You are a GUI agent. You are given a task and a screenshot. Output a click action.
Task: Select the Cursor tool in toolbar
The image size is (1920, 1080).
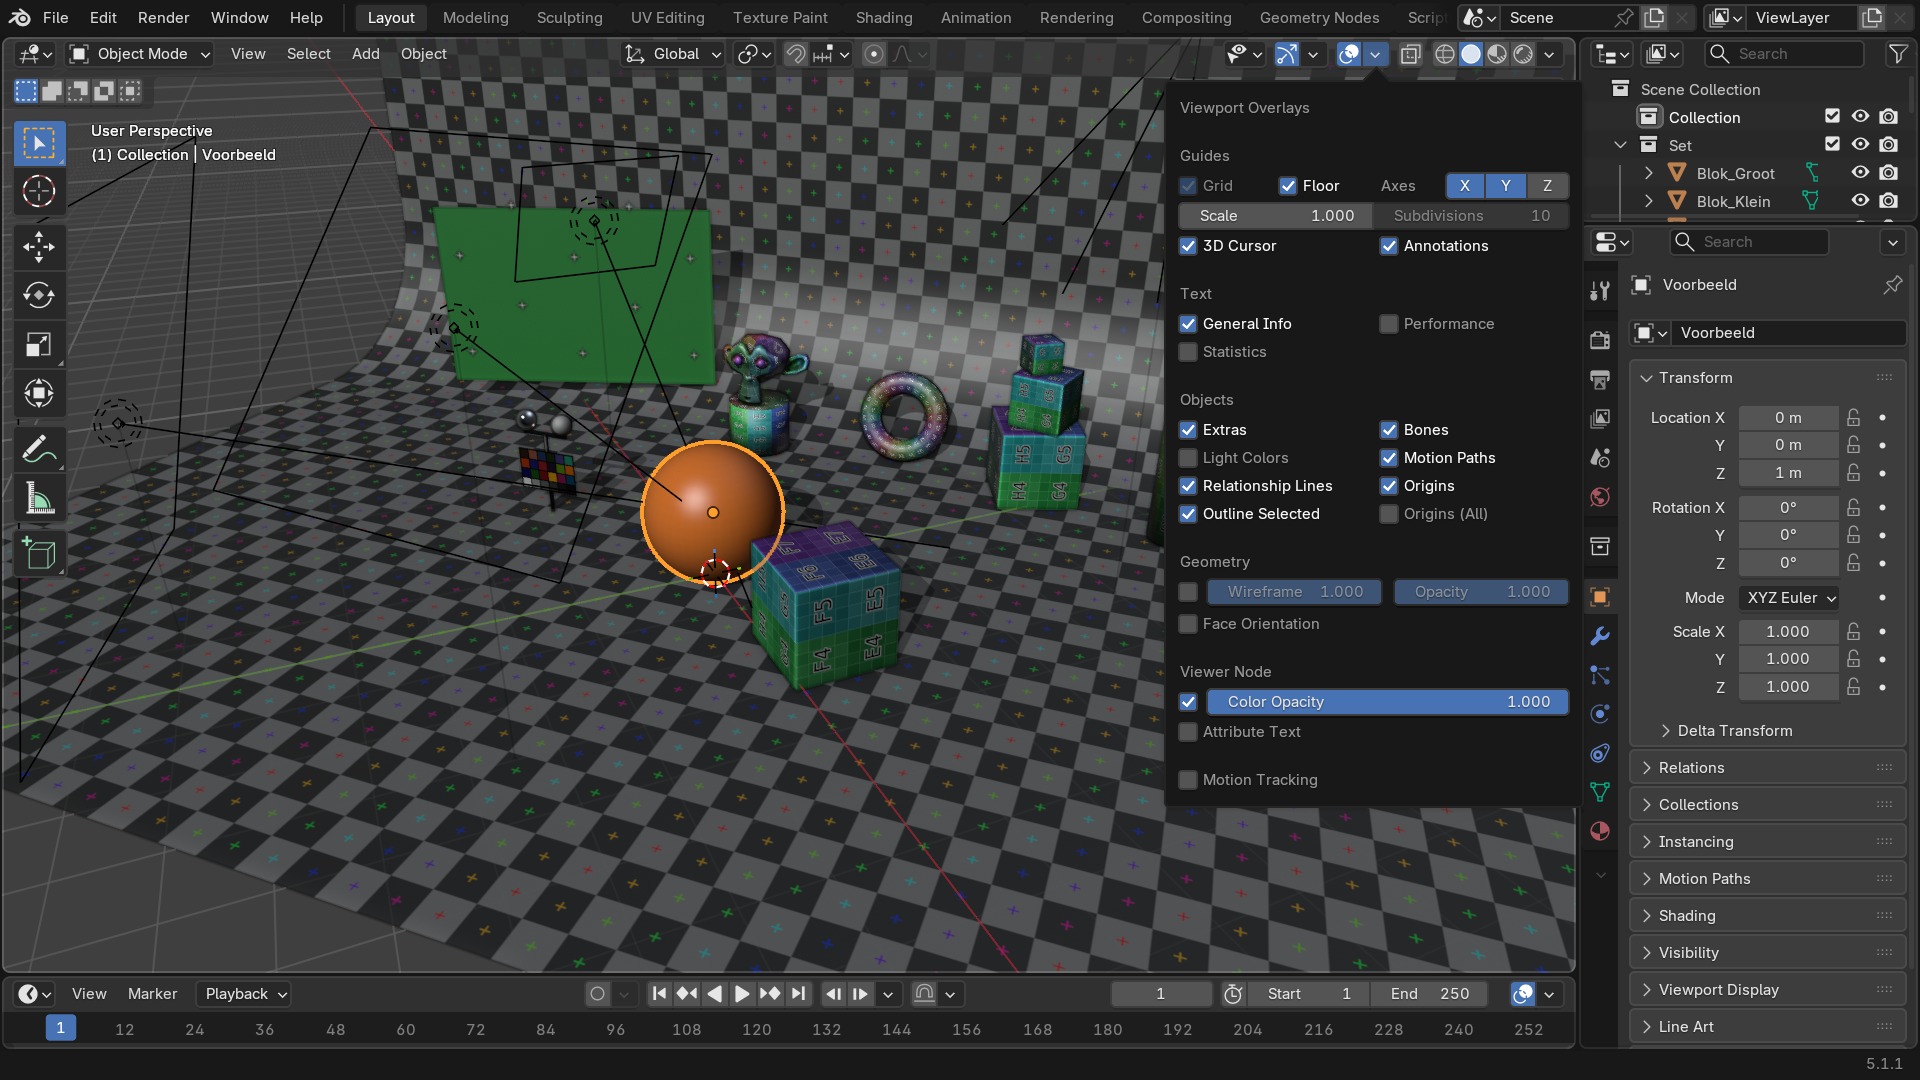click(39, 191)
